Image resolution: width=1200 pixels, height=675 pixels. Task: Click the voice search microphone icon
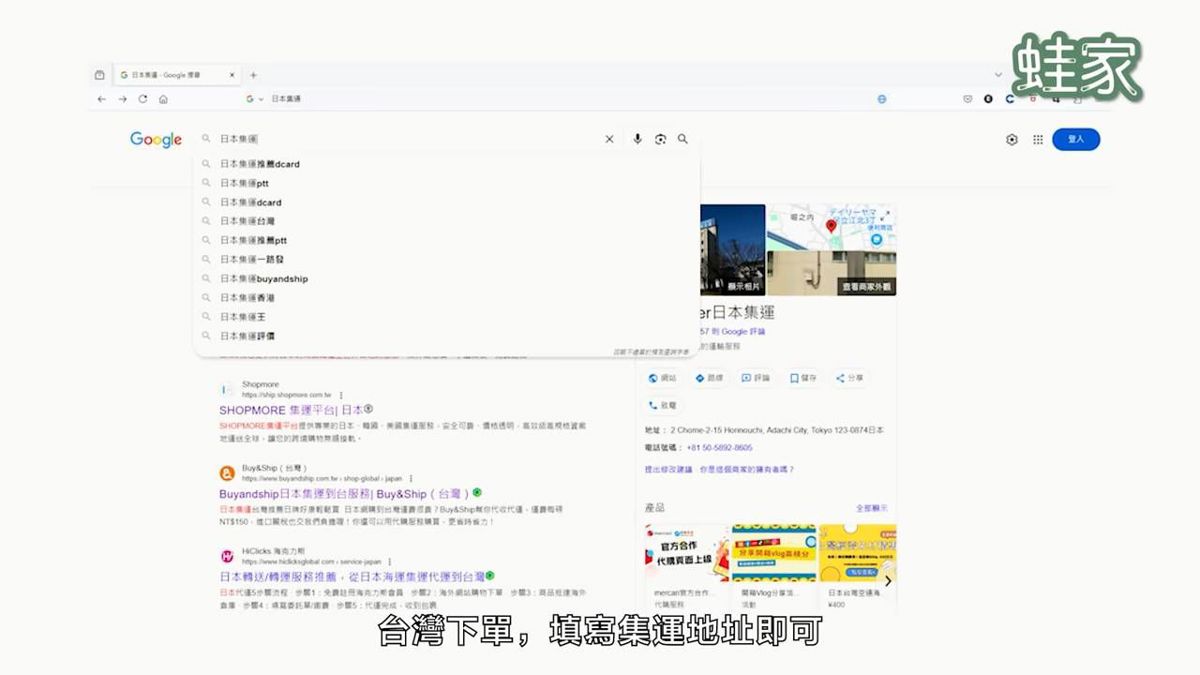point(637,139)
